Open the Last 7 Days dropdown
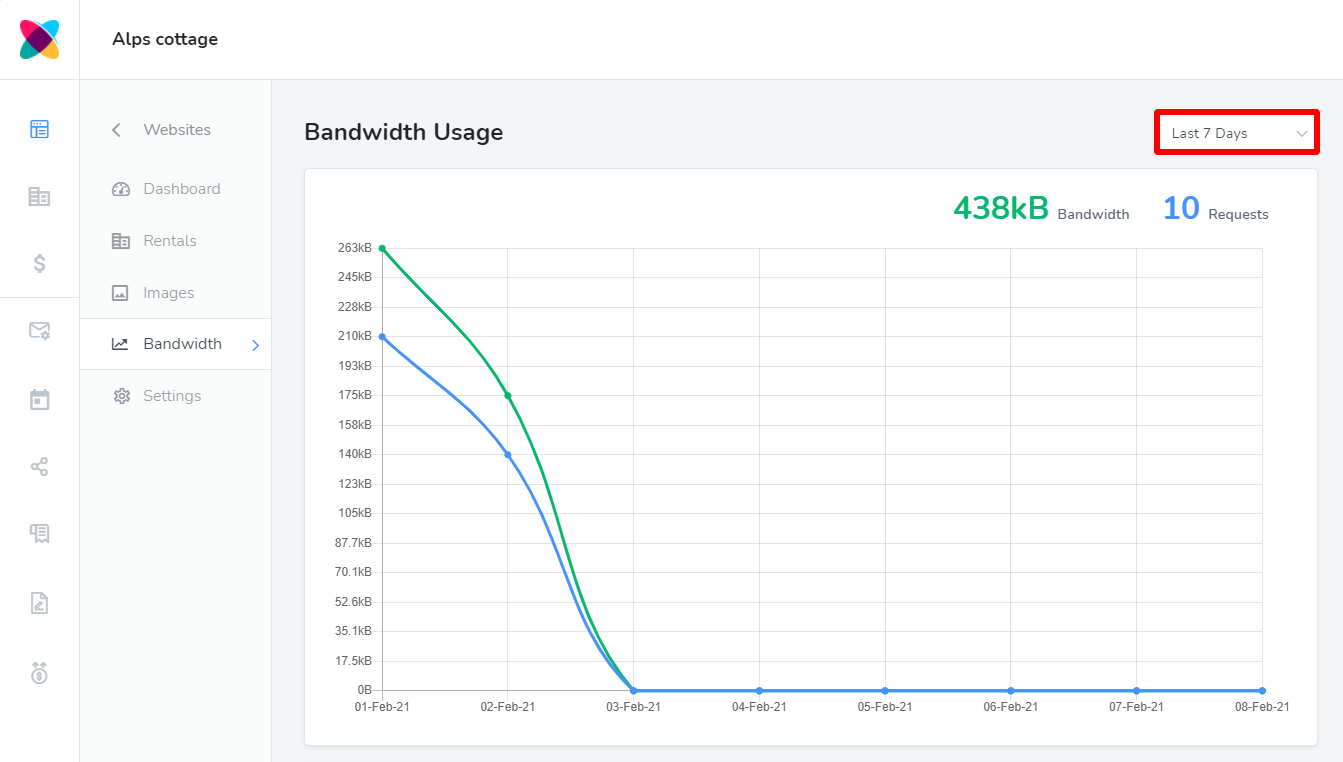 1236,131
